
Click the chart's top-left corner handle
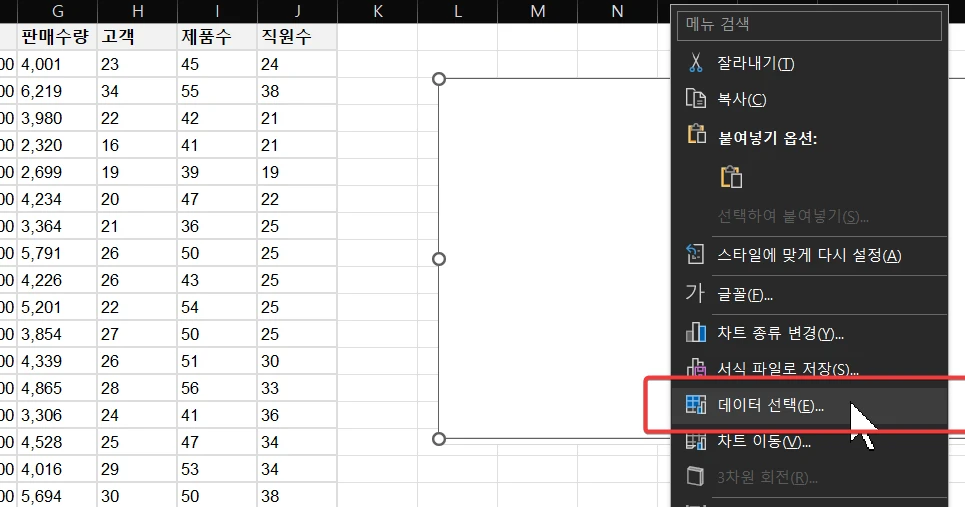(x=438, y=79)
